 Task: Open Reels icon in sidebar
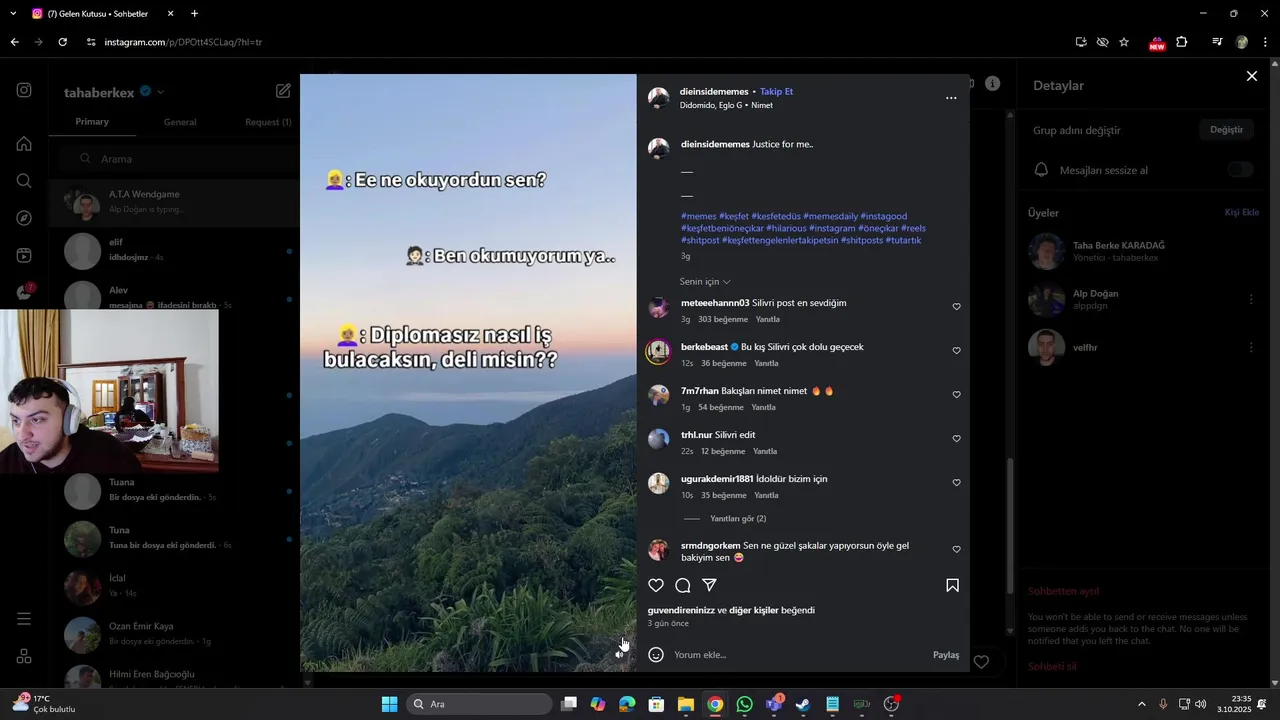point(24,255)
